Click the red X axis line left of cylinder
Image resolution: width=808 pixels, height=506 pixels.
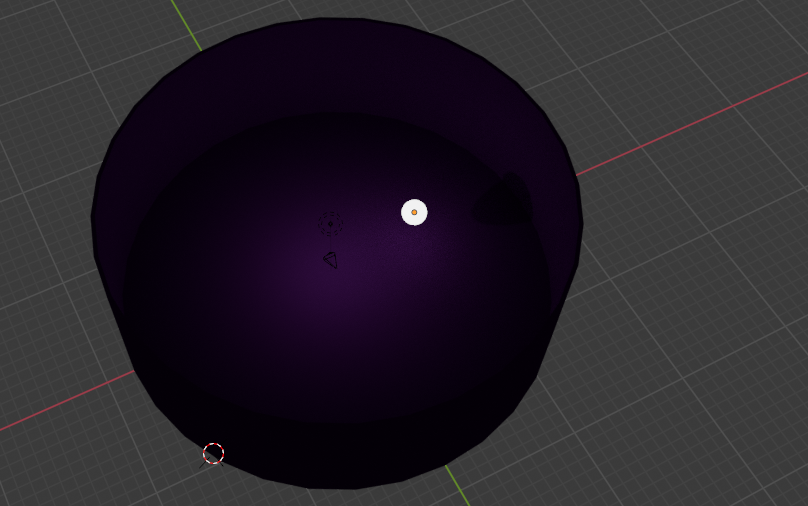click(x=60, y=405)
